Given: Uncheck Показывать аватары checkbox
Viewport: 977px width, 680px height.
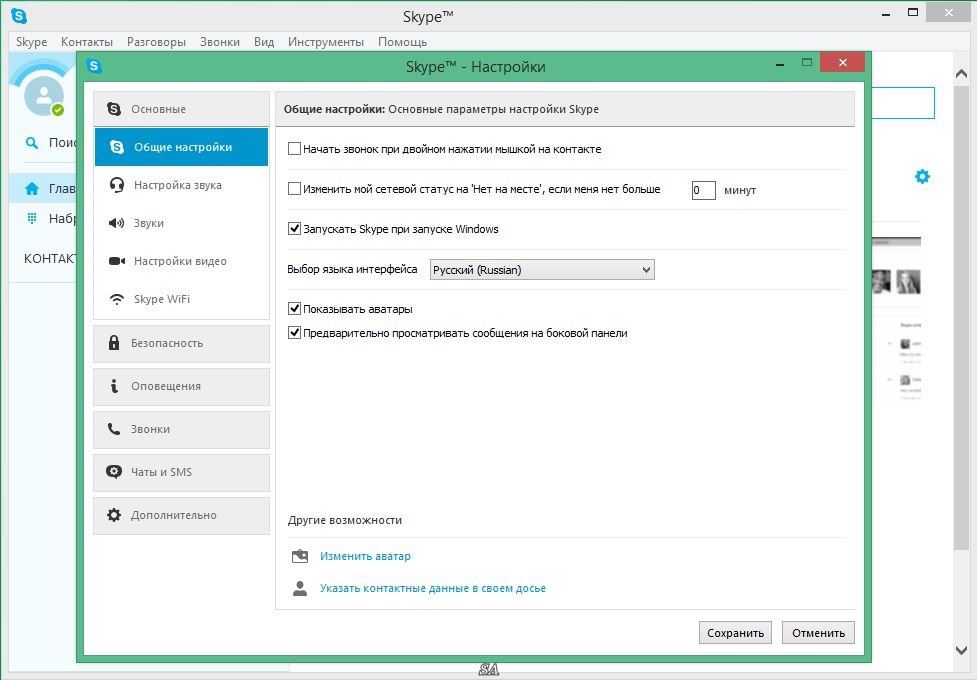Looking at the screenshot, I should (294, 309).
